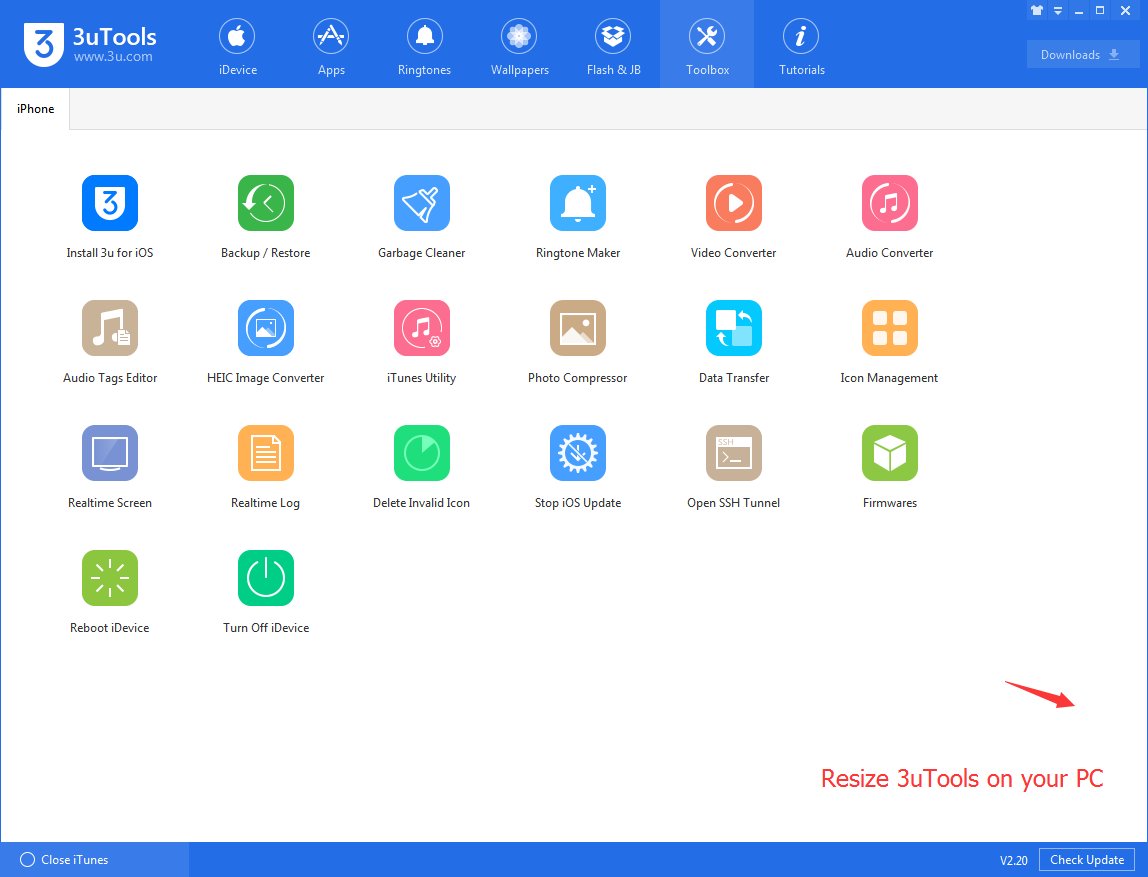Open the Audio Converter tool

coord(890,203)
